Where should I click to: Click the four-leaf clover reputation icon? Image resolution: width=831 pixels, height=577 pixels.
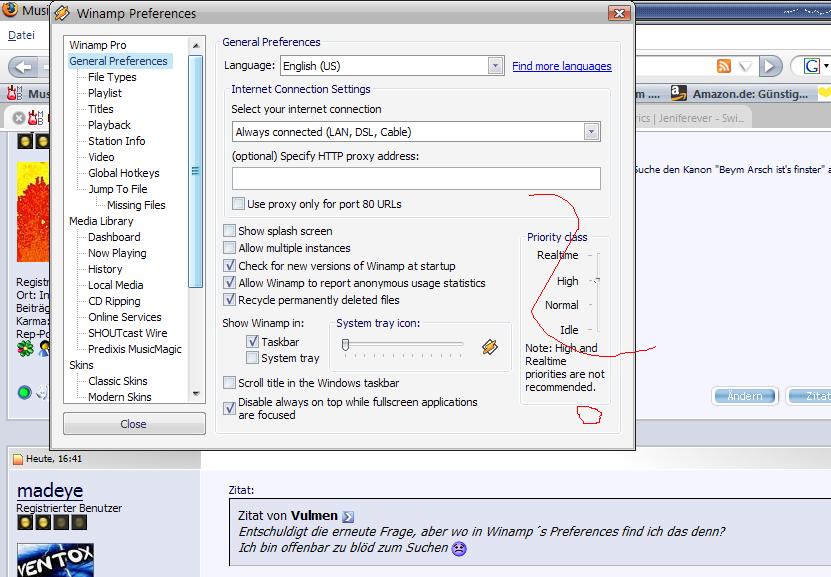click(x=25, y=348)
